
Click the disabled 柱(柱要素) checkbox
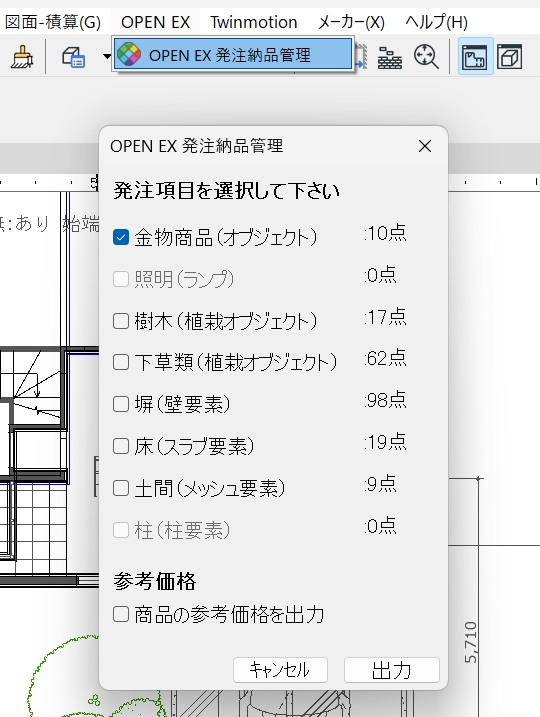click(121, 530)
